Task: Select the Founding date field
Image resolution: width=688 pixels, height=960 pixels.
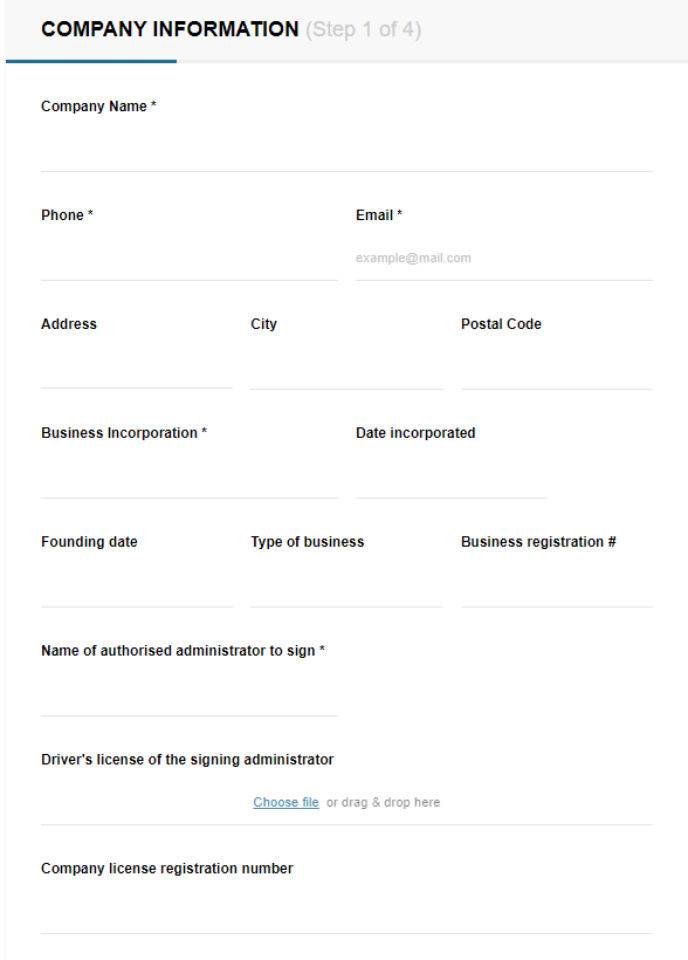Action: click(137, 586)
